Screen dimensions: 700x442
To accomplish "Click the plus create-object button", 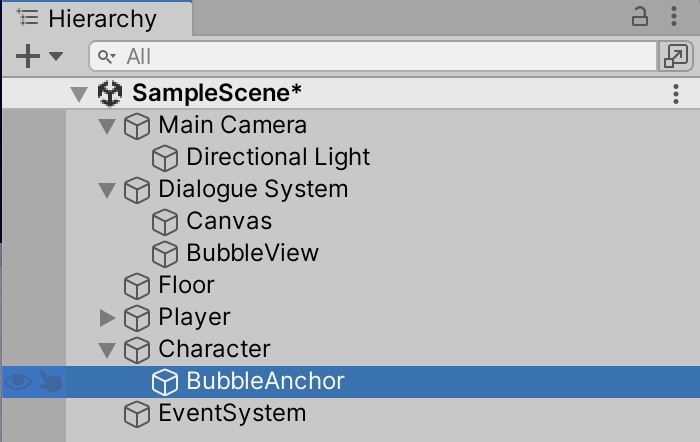I will click(x=27, y=57).
